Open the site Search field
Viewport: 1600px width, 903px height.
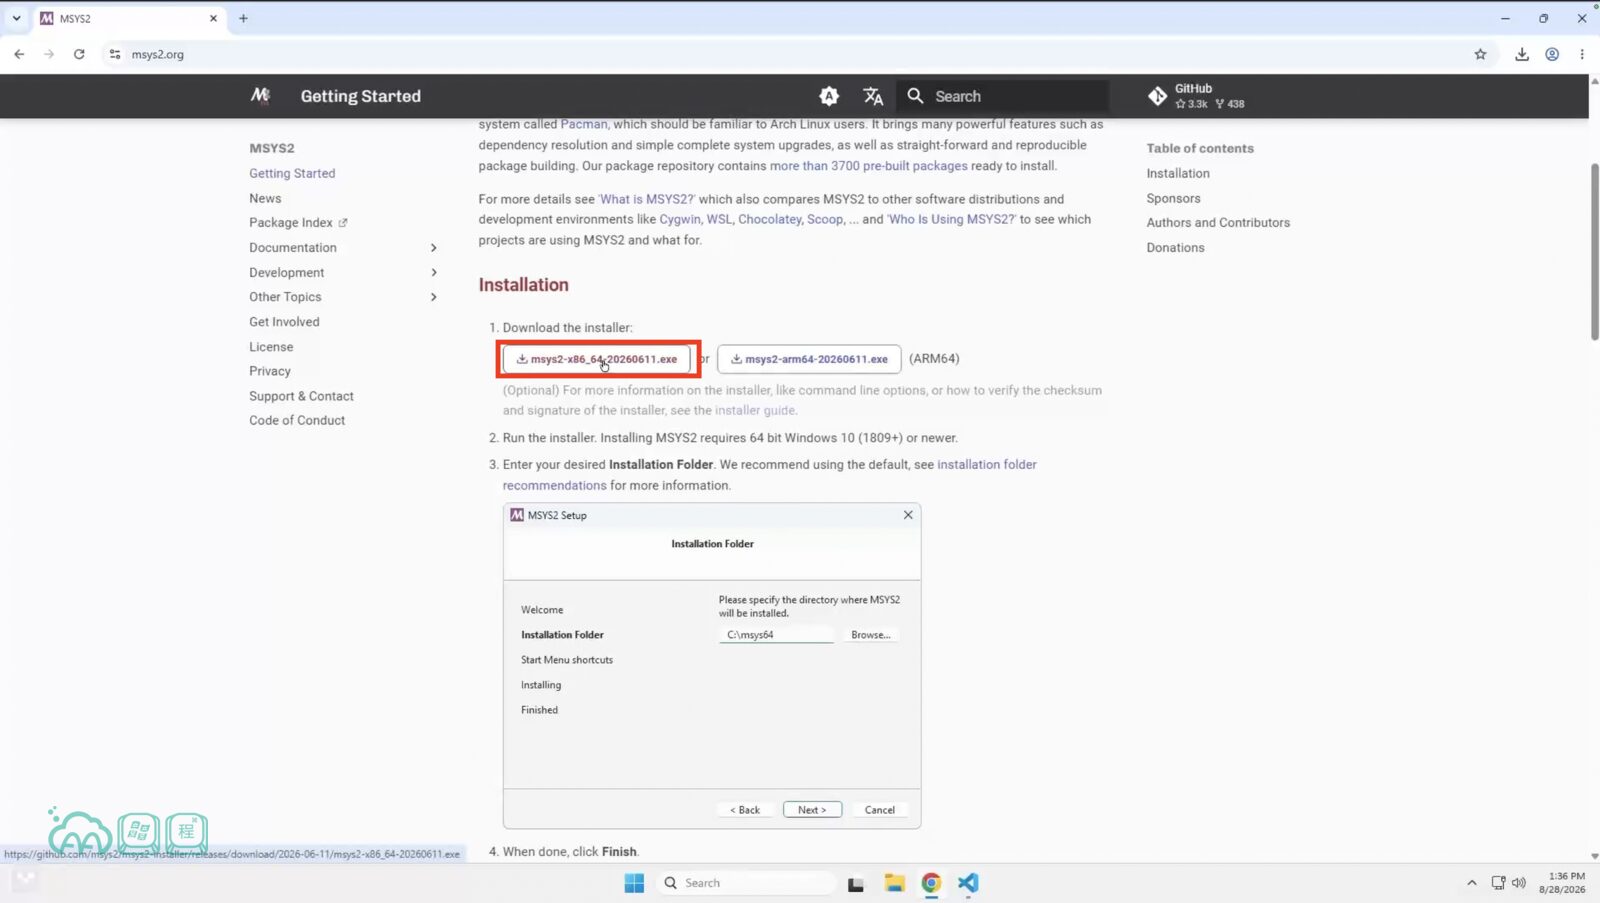point(1003,96)
